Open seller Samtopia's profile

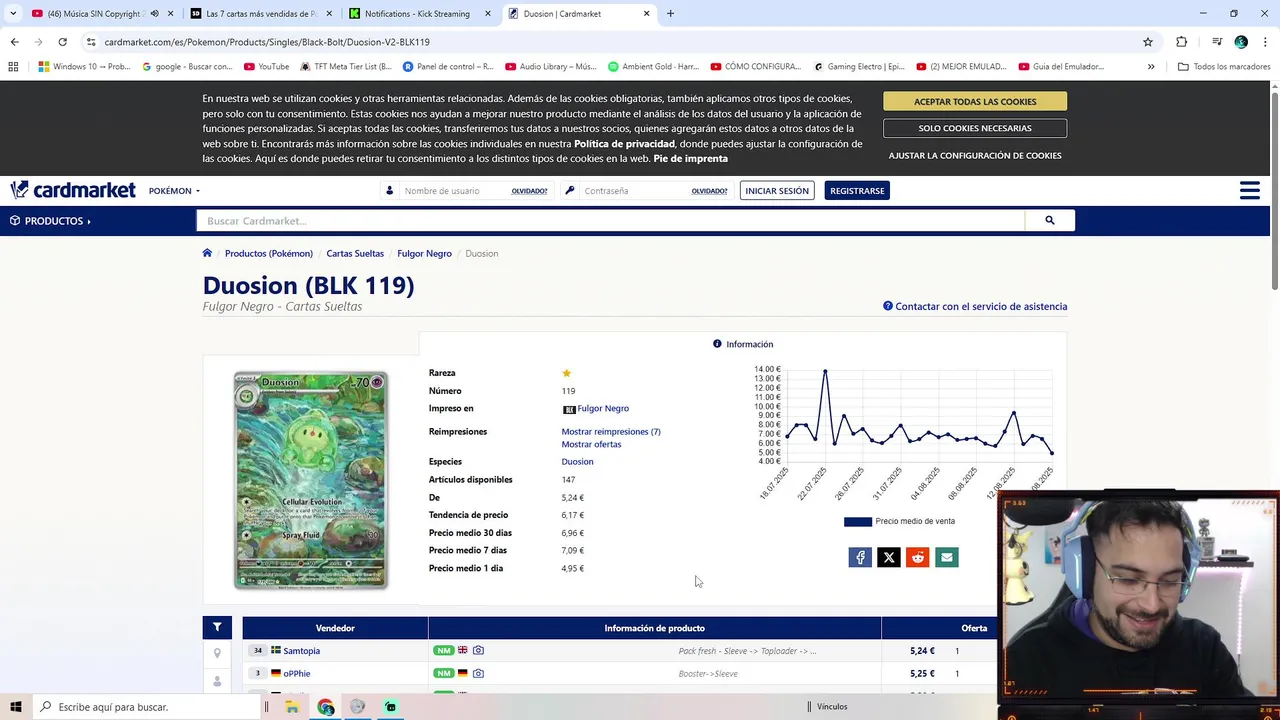(301, 651)
